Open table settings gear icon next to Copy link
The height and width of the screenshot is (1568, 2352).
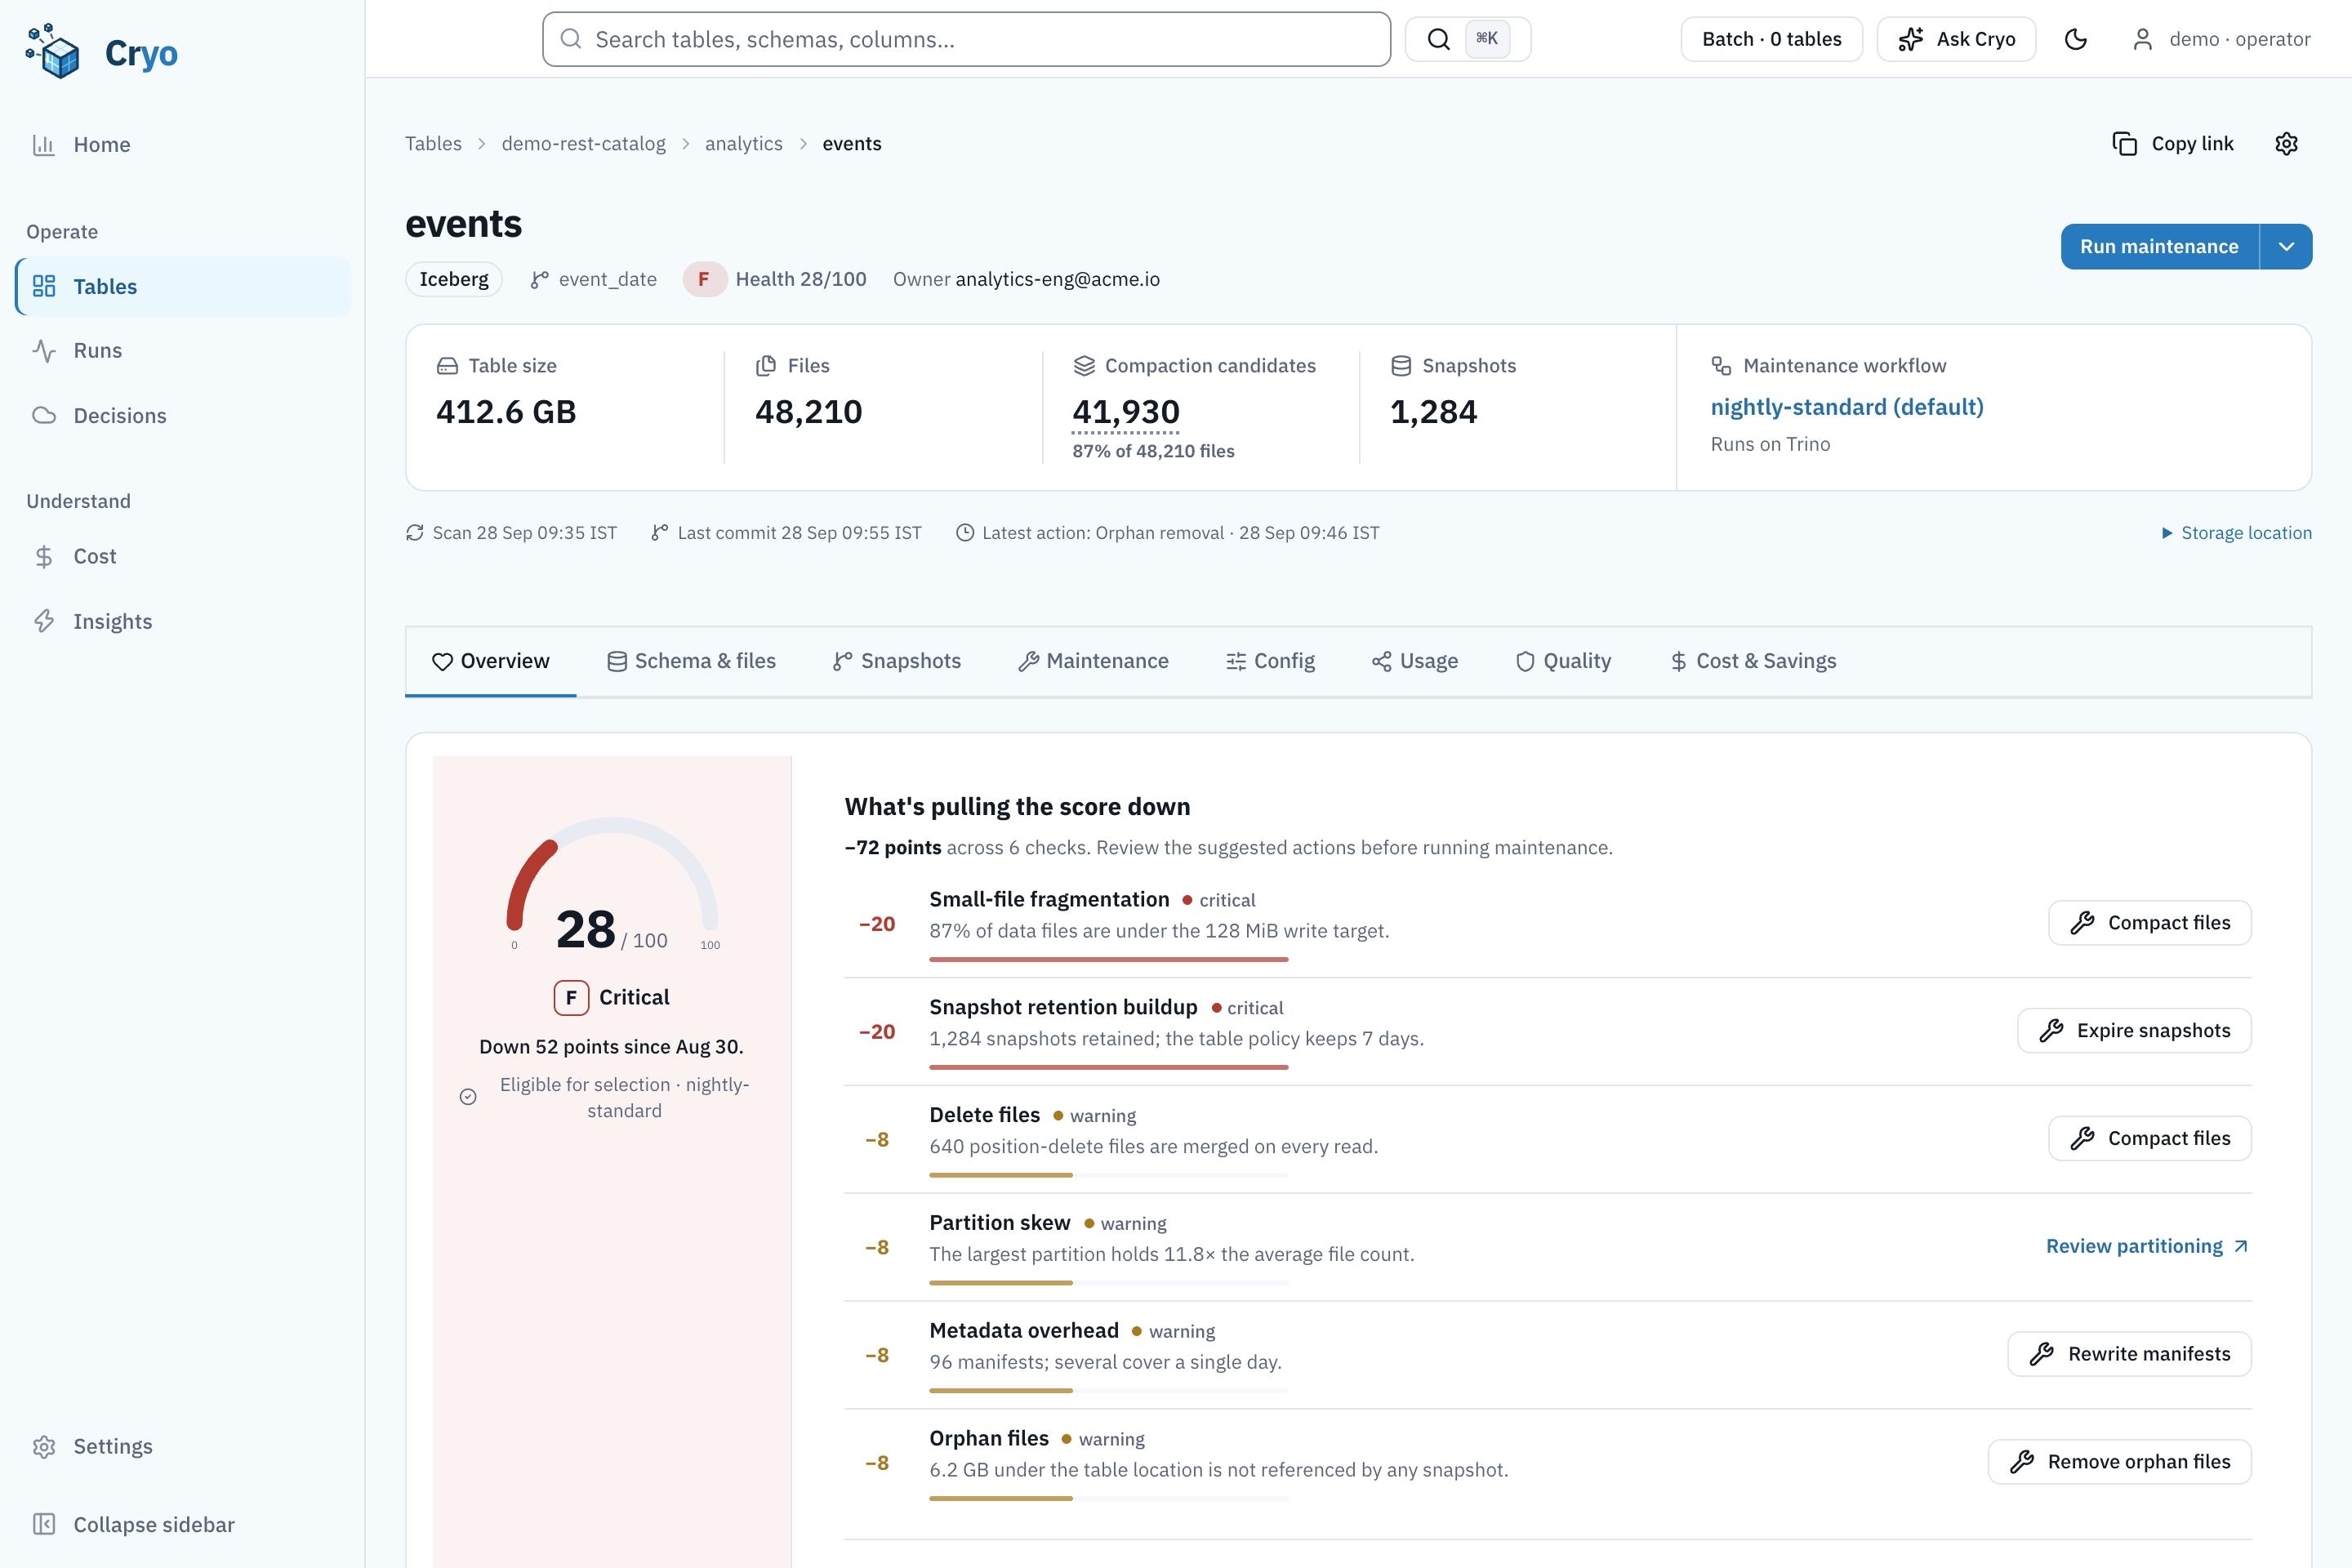click(2286, 144)
